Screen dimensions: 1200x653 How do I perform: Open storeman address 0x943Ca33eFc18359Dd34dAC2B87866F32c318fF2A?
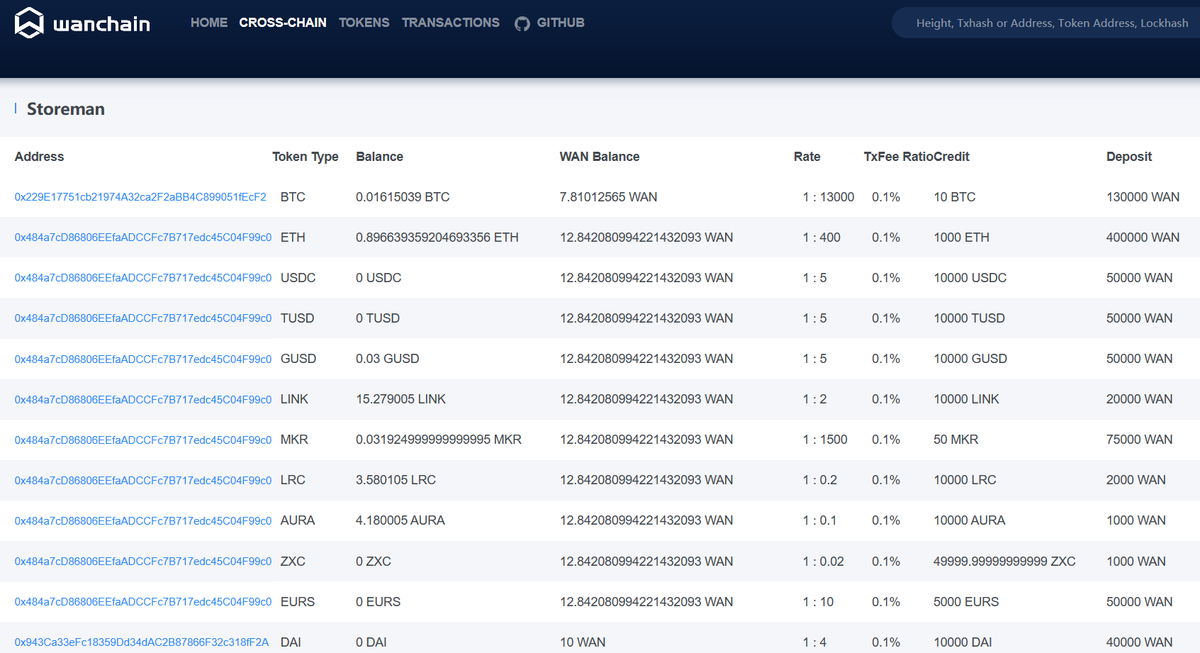[141, 642]
